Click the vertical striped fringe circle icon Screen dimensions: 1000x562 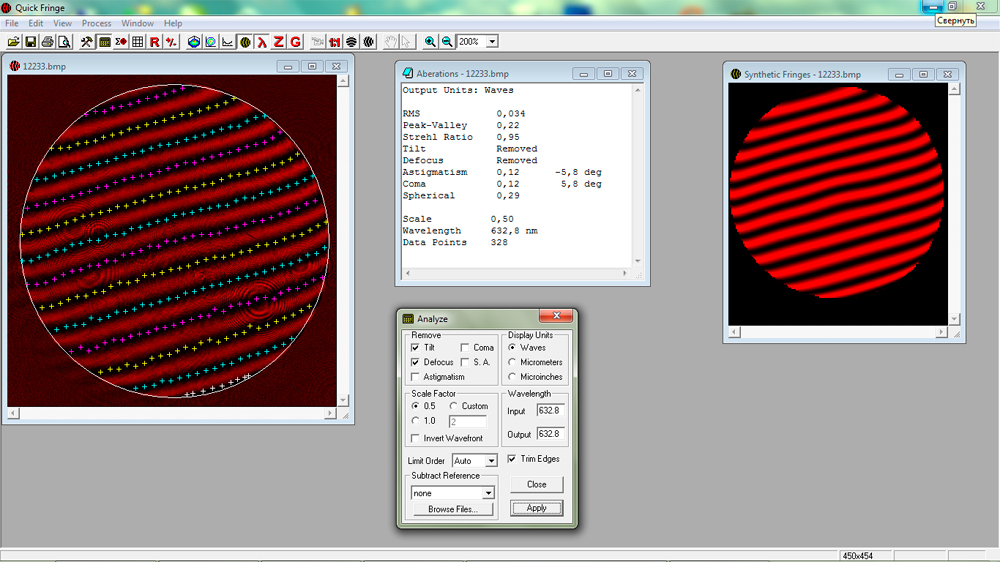click(369, 42)
